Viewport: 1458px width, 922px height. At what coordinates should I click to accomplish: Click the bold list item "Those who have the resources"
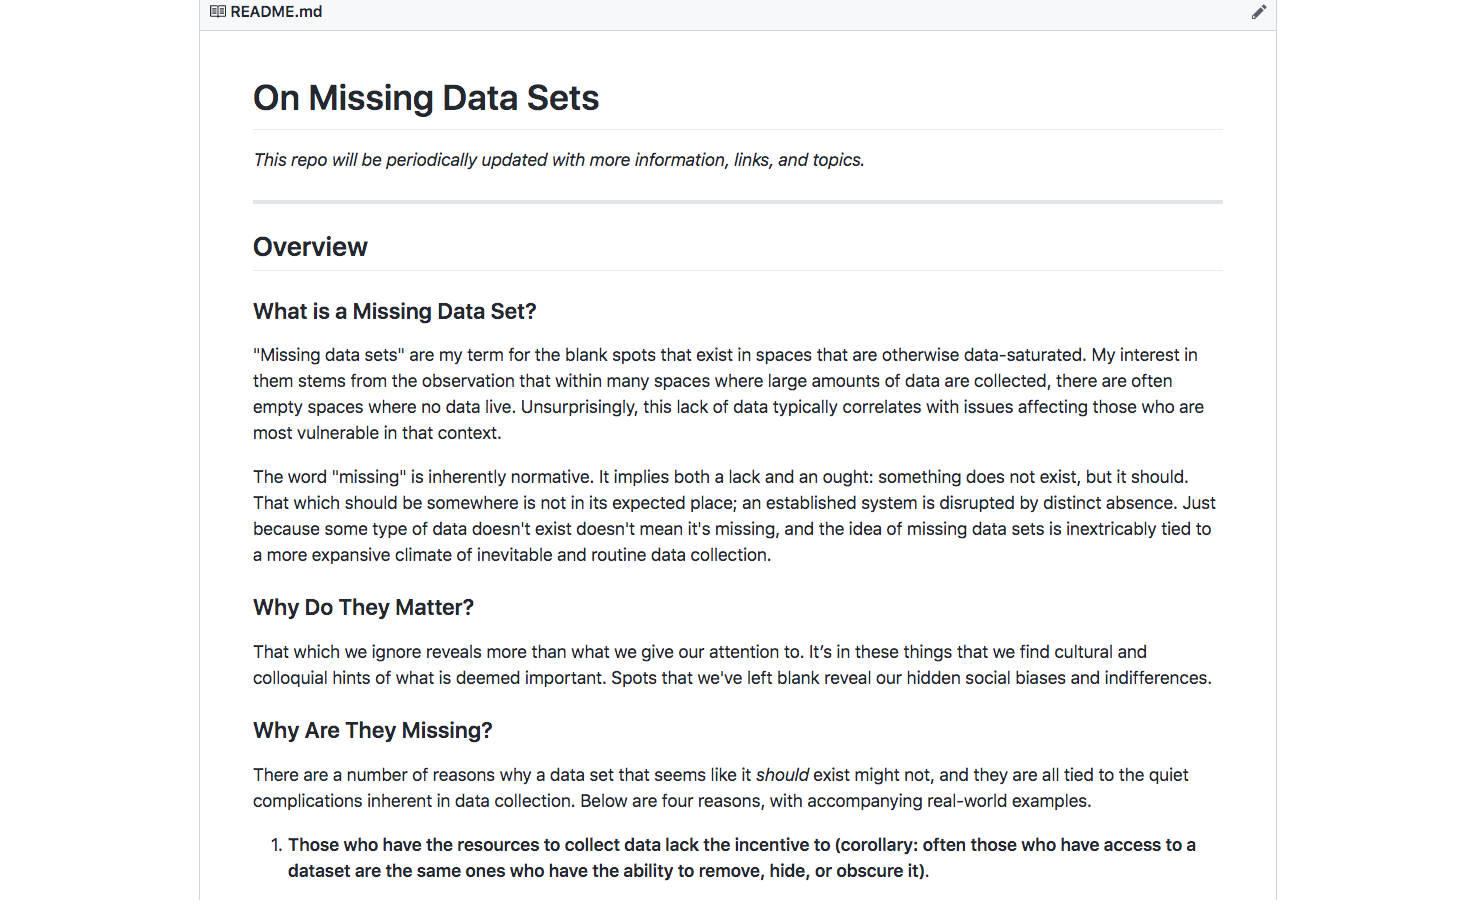[742, 858]
